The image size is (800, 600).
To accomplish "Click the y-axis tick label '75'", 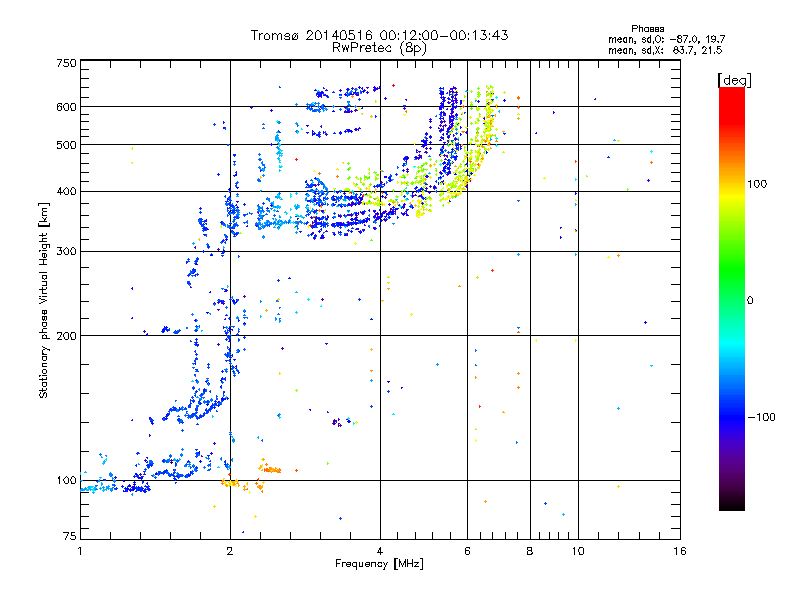I will coord(70,536).
